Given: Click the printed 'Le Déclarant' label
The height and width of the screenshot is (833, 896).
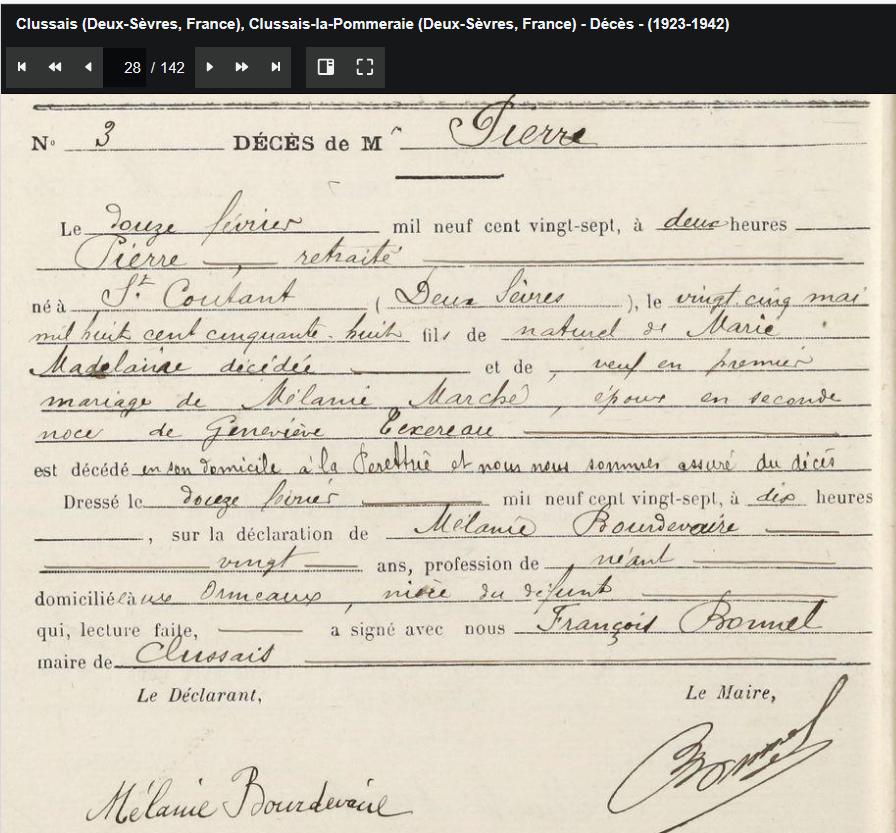Looking at the screenshot, I should pyautogui.click(x=199, y=696).
